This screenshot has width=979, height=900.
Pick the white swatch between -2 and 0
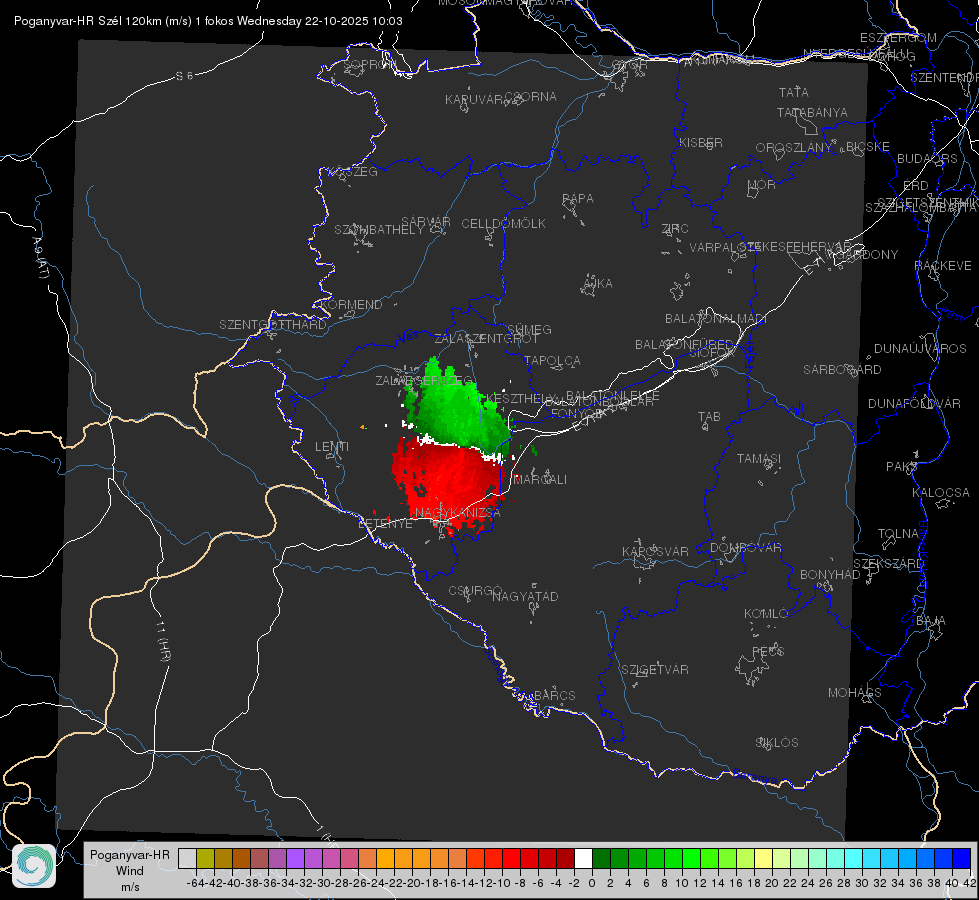(583, 858)
